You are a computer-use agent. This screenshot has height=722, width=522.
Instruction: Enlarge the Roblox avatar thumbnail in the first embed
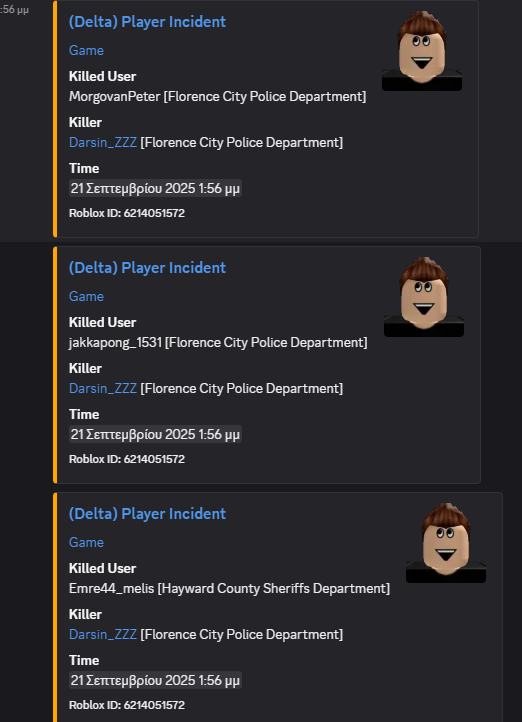pos(422,51)
